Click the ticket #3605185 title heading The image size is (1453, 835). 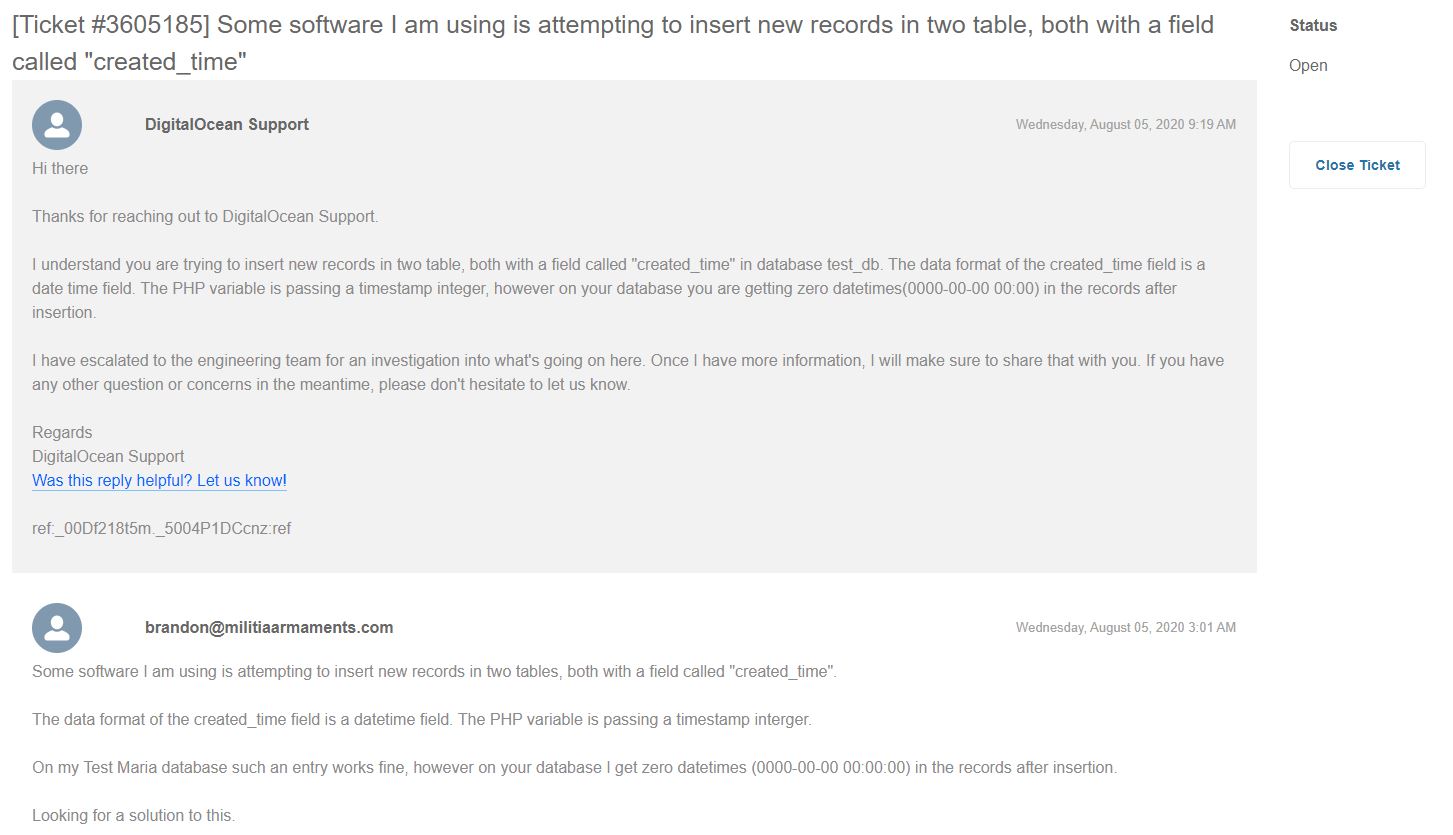click(613, 43)
